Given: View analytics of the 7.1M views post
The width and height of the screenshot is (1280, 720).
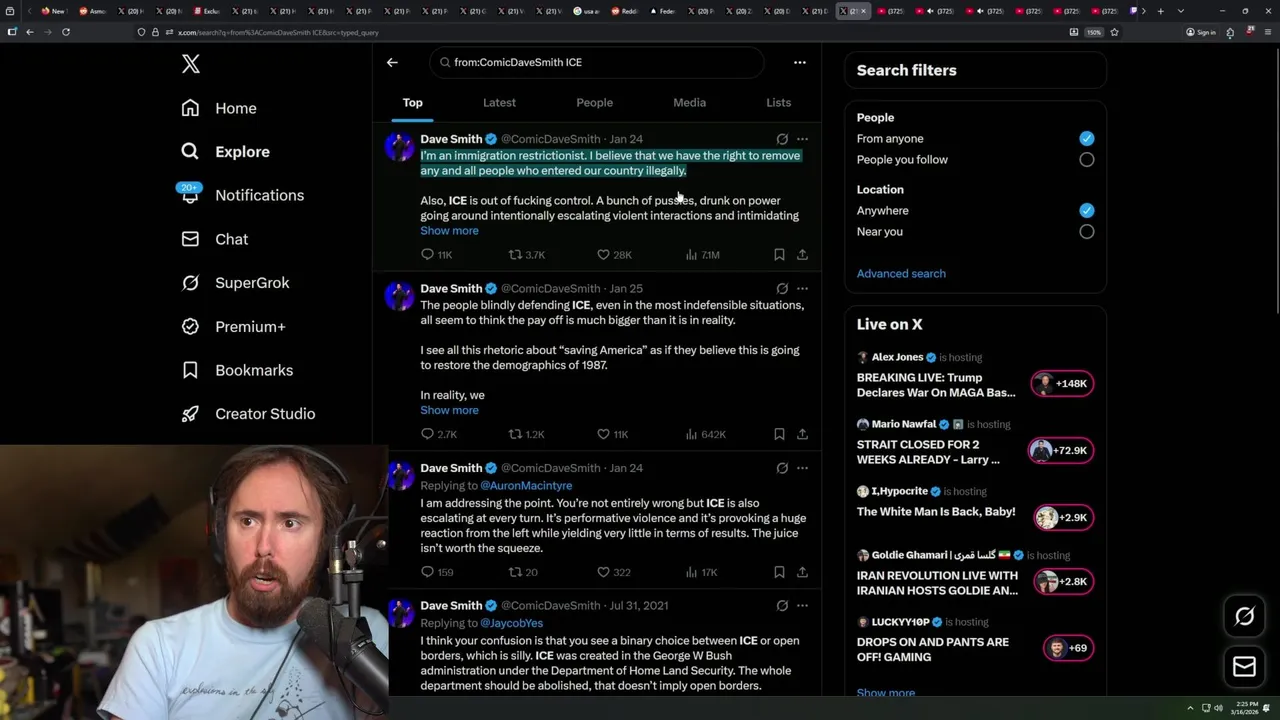Looking at the screenshot, I should 702,255.
